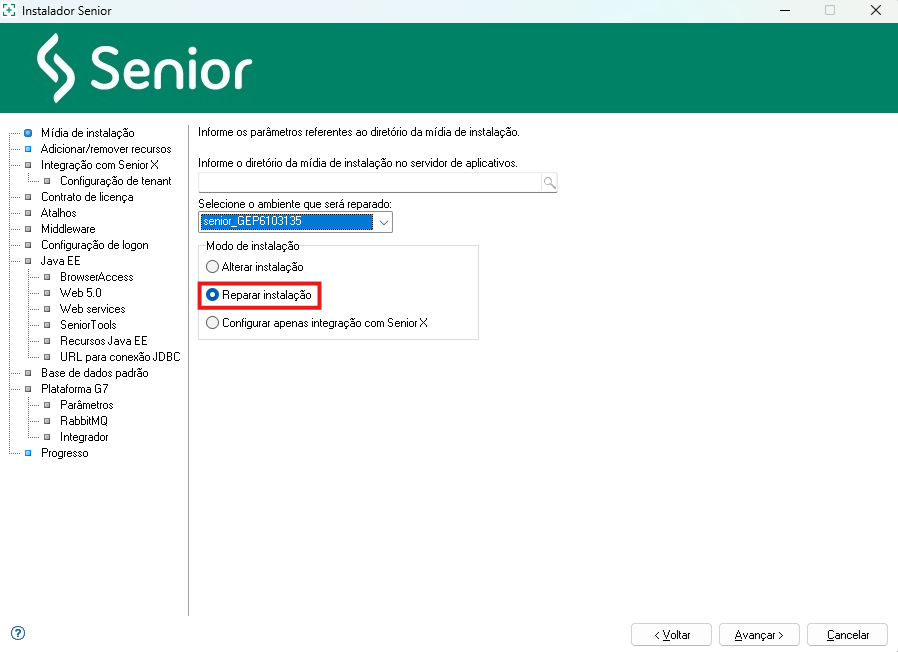Open the environment dropdown arrow
This screenshot has width=898, height=652.
[x=384, y=222]
